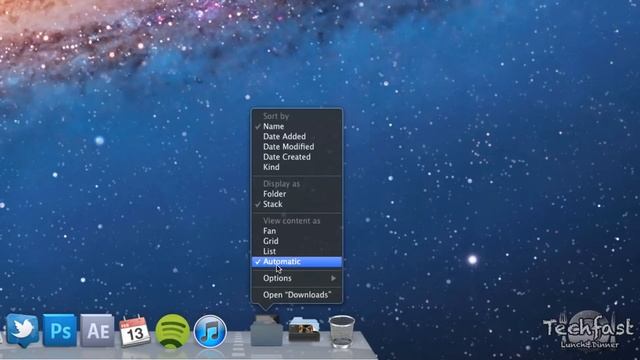Display Downloads as a Folder

coord(297,194)
